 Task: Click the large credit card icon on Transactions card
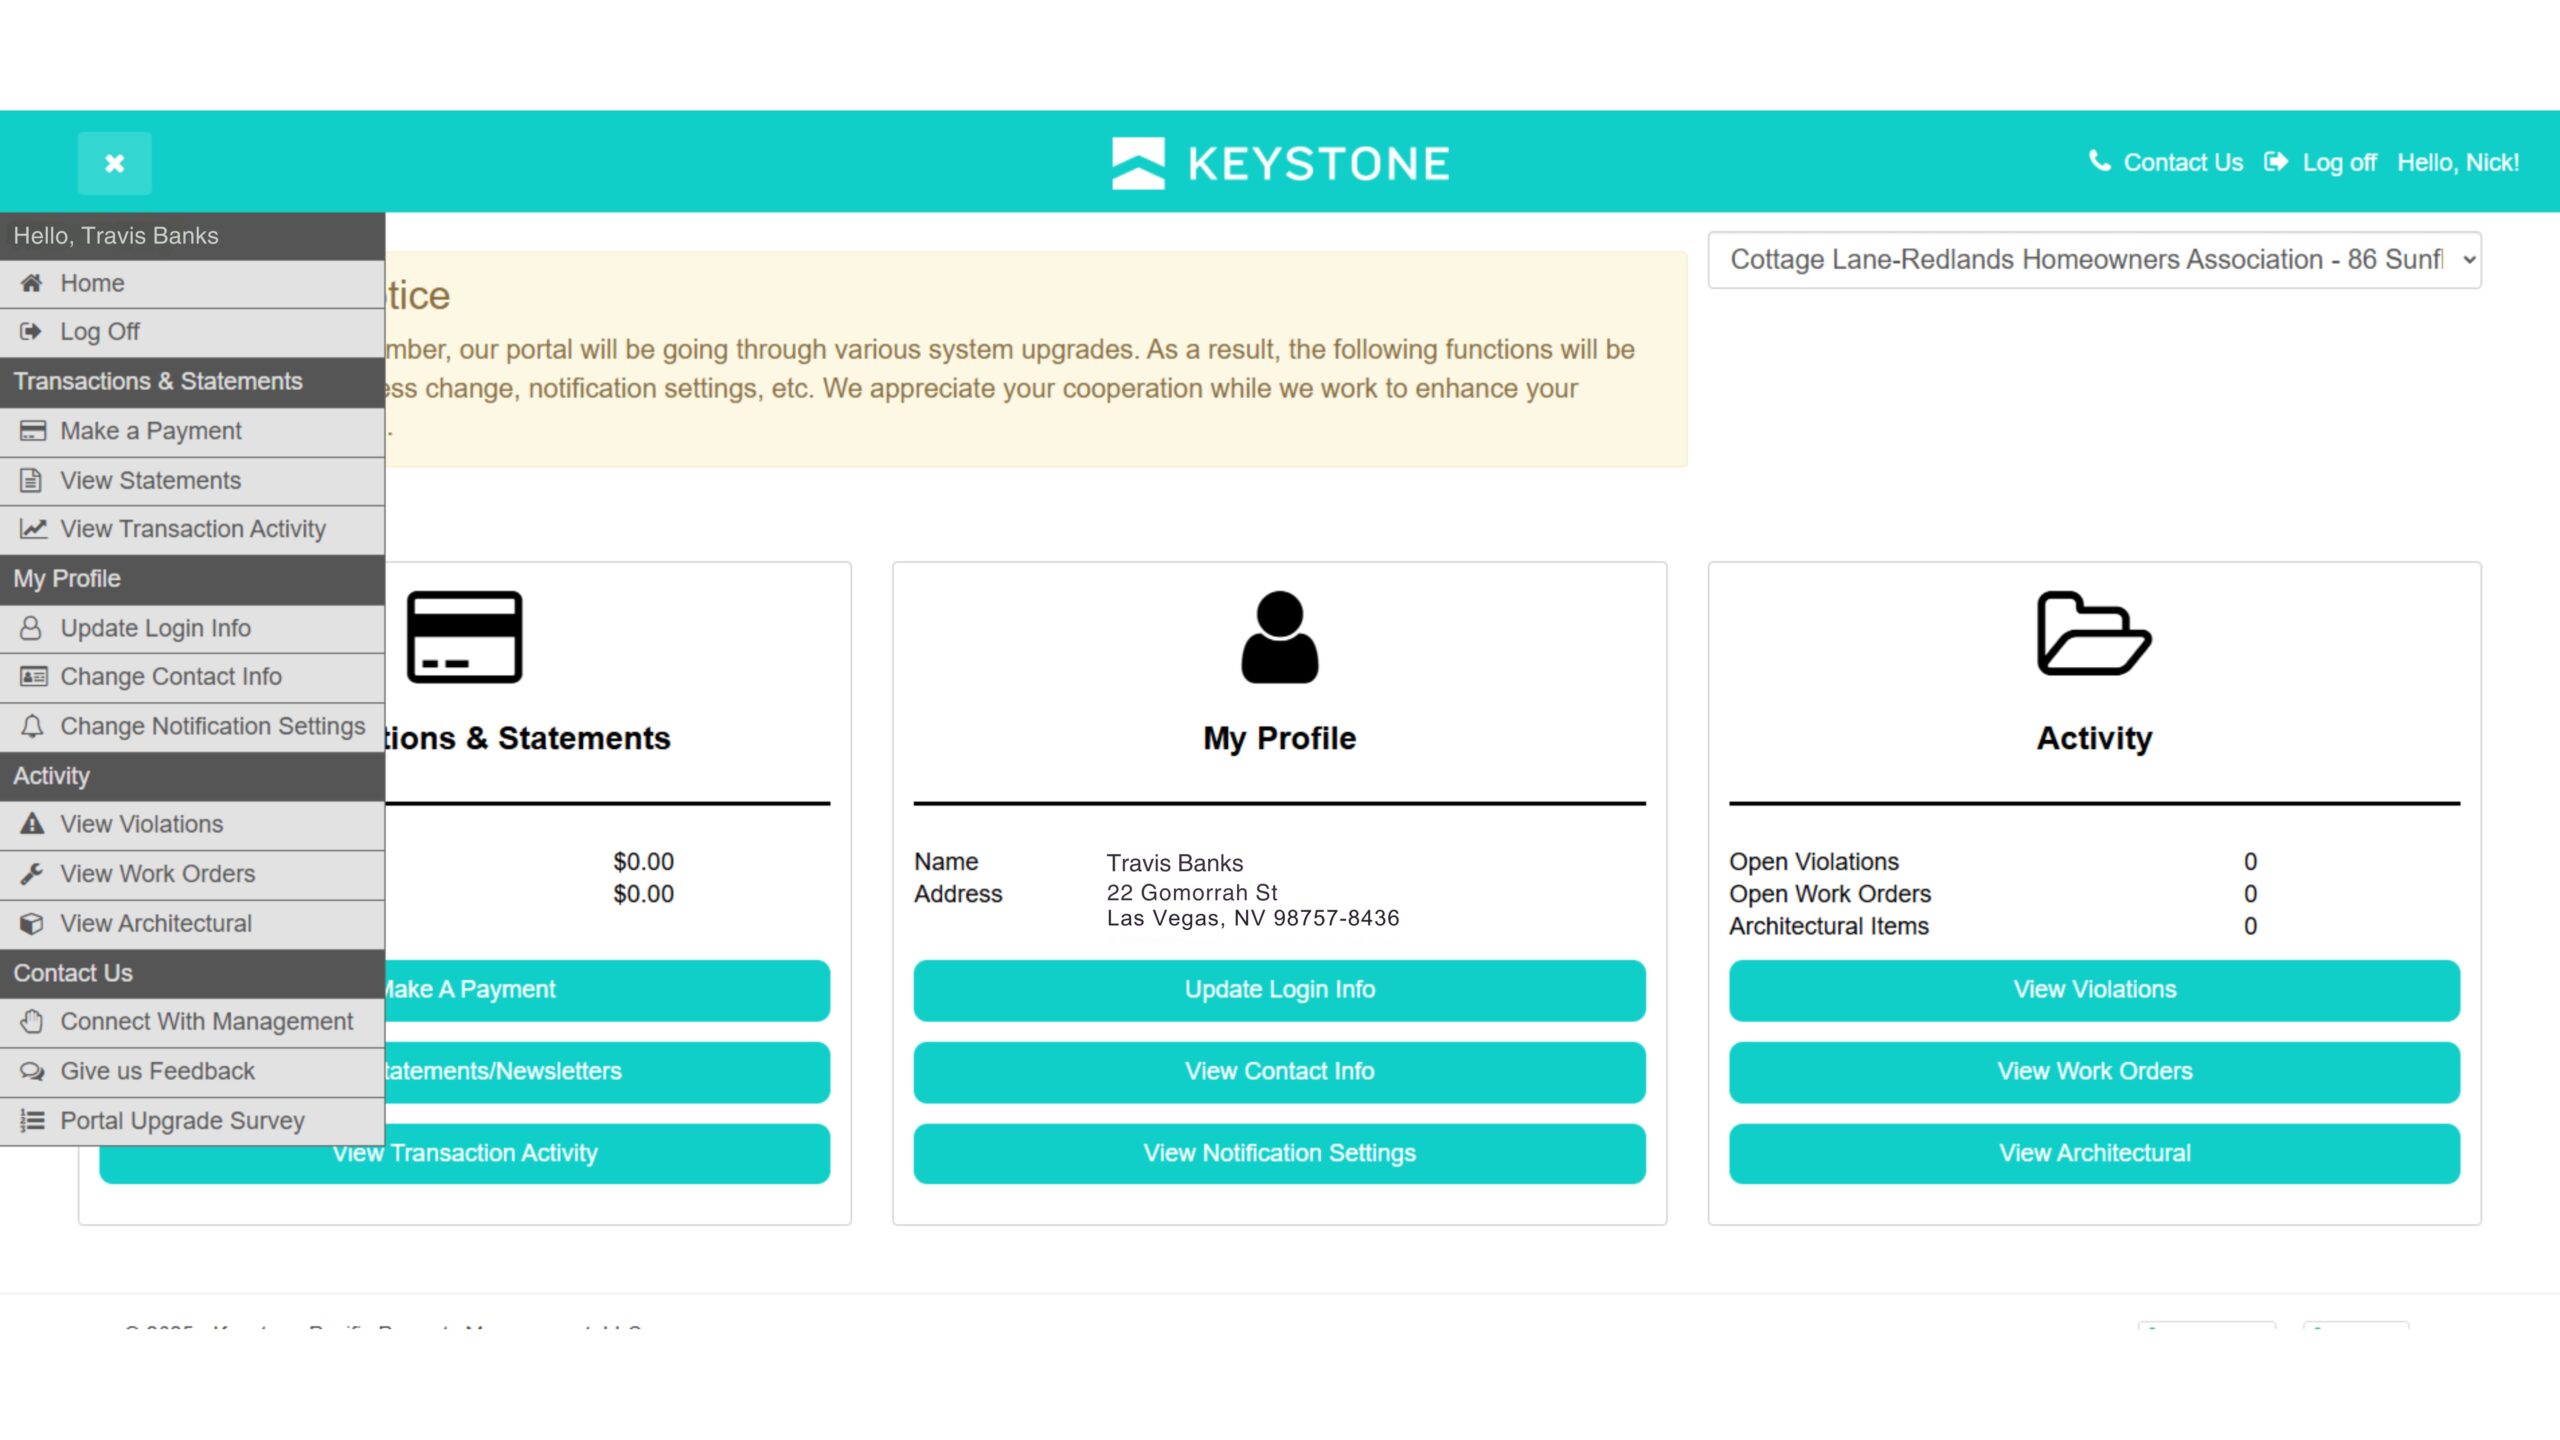point(464,637)
